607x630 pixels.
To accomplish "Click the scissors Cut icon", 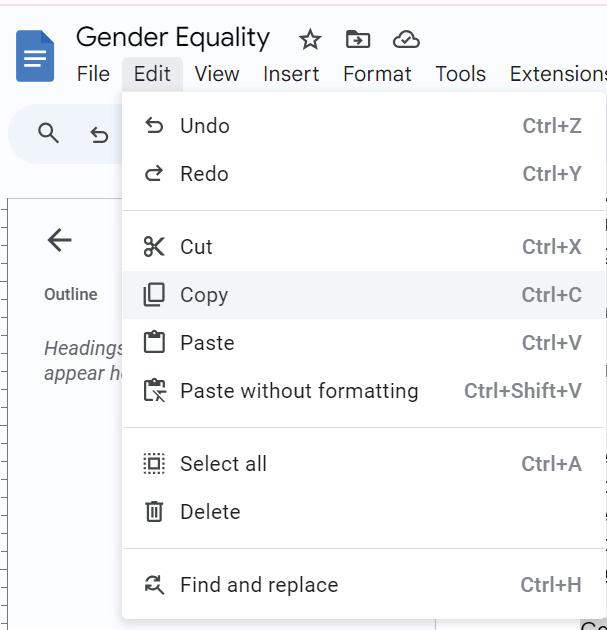I will (154, 247).
